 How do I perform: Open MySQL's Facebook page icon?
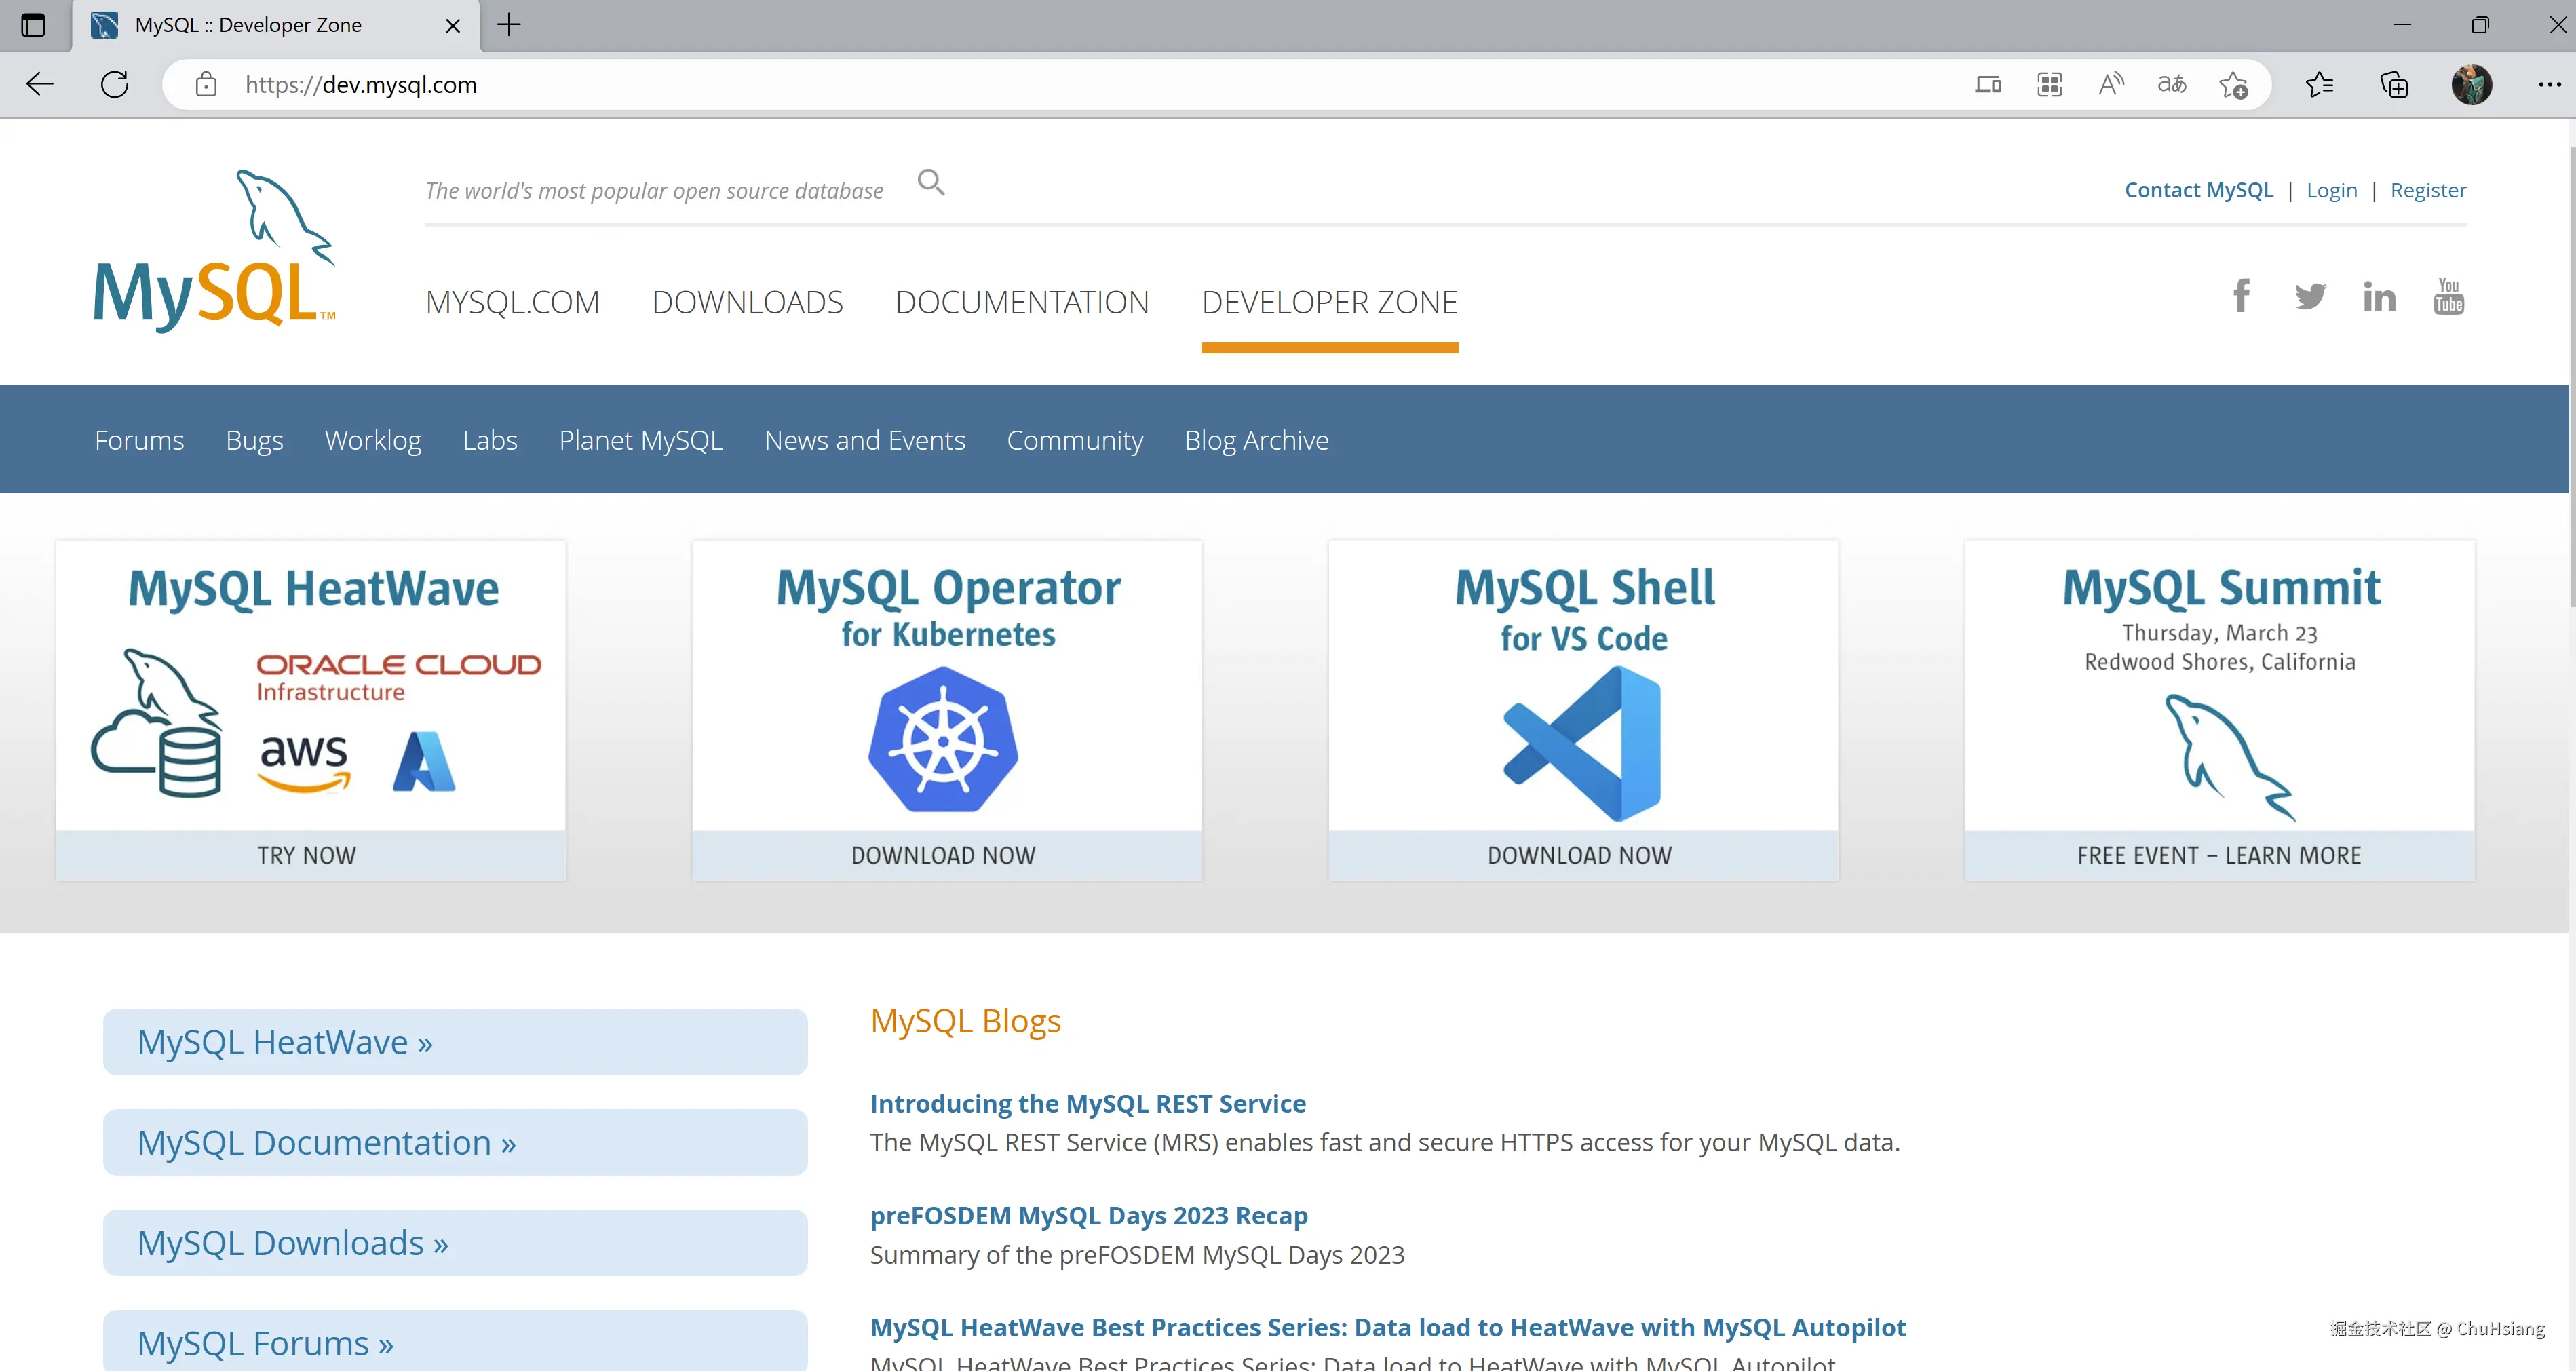point(2241,297)
